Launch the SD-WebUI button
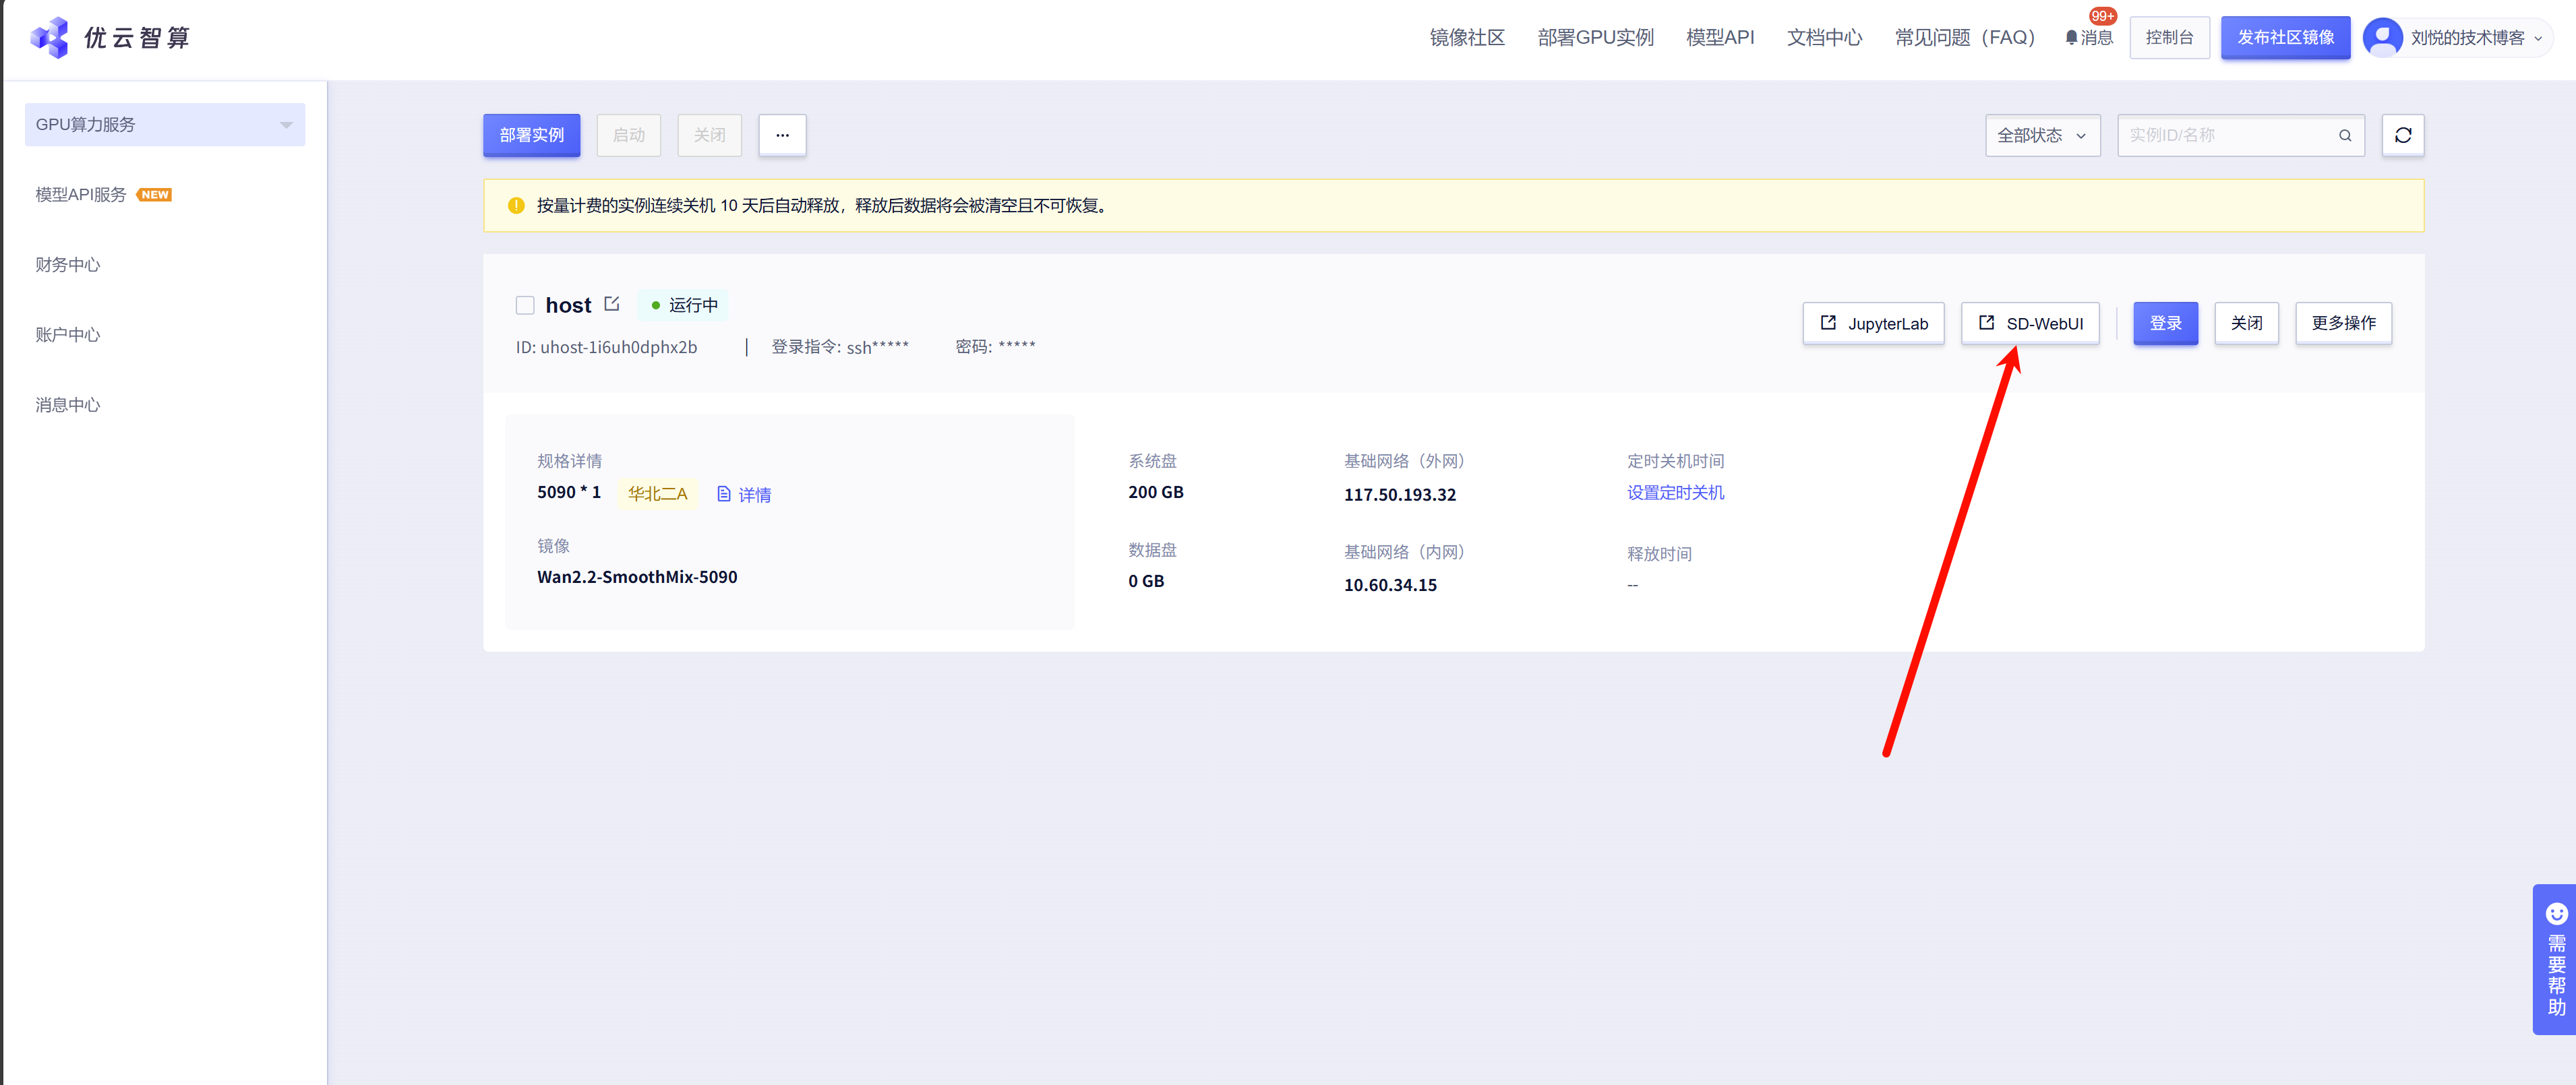The width and height of the screenshot is (2576, 1085). coord(2029,323)
